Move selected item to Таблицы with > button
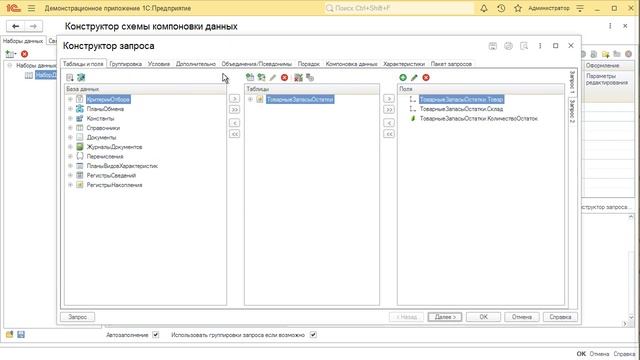The image size is (640, 360). tap(234, 99)
